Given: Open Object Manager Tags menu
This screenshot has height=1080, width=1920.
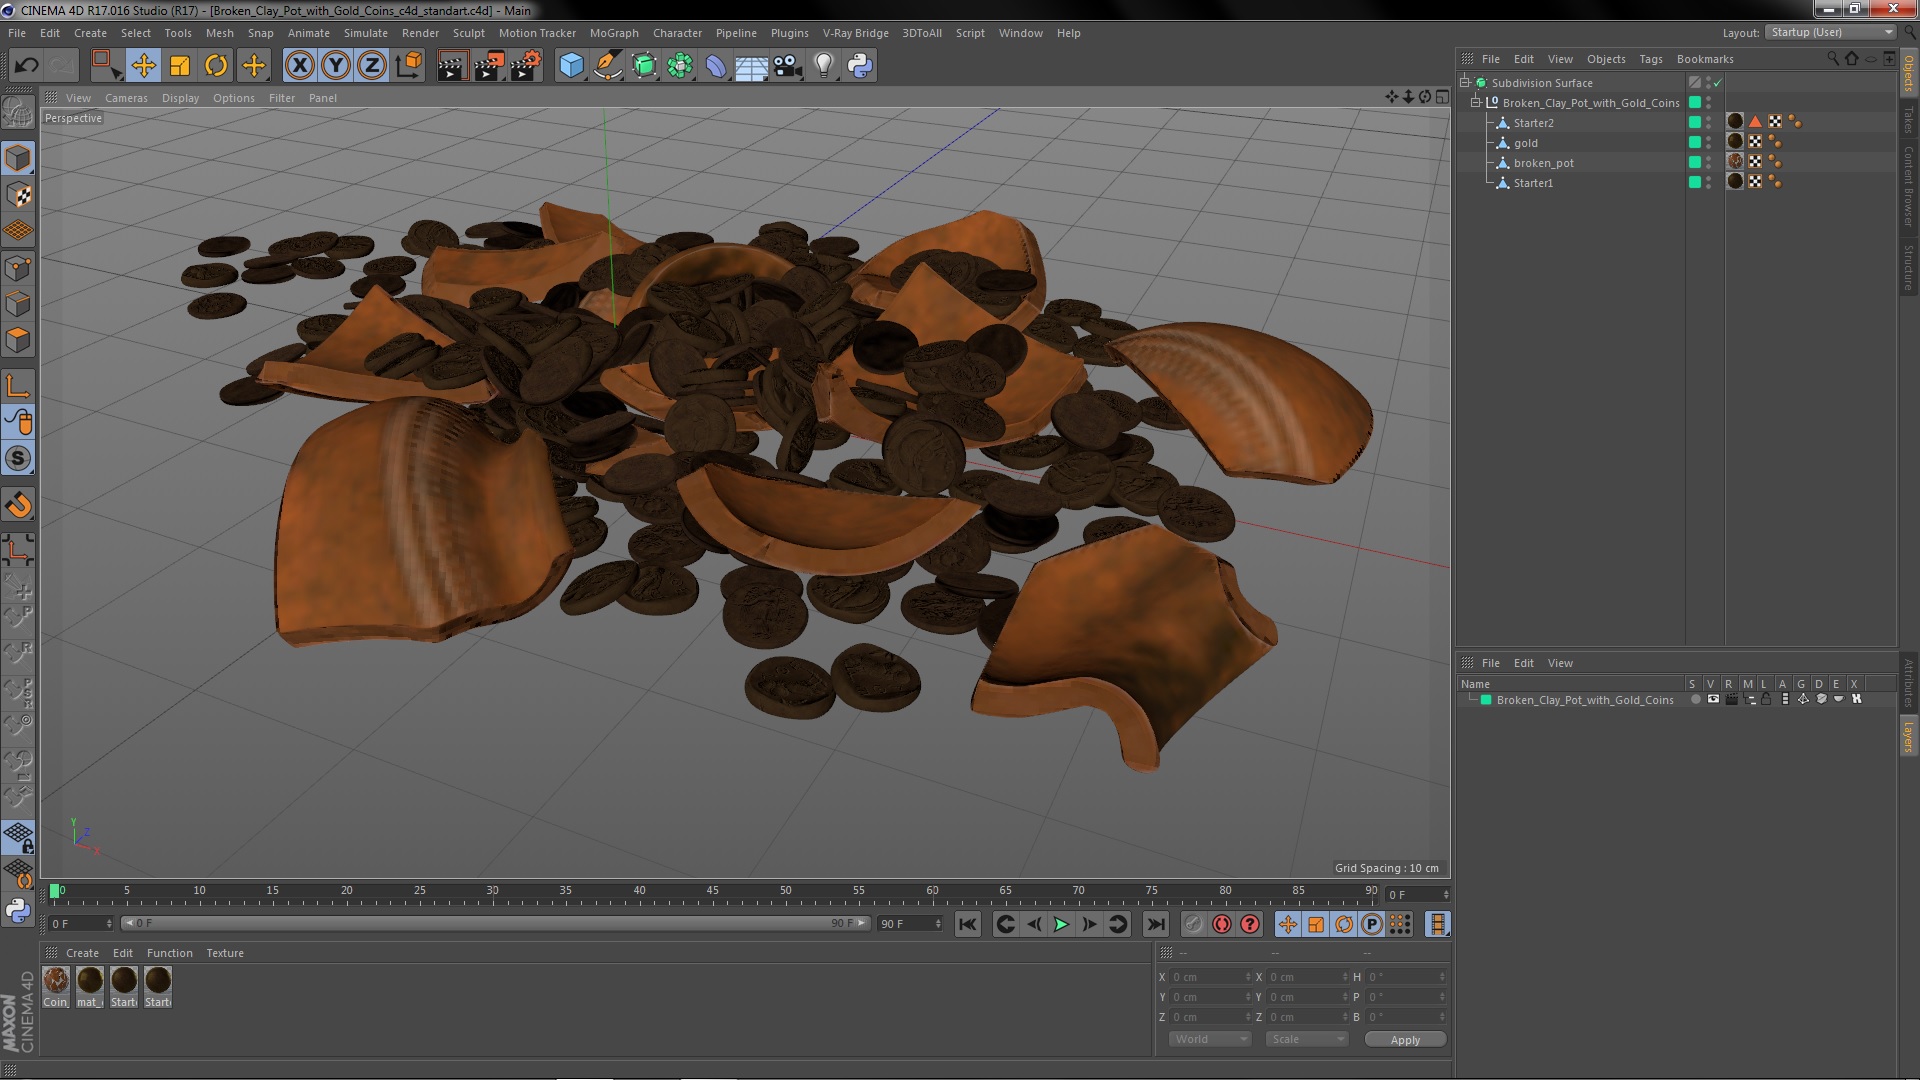Looking at the screenshot, I should [x=1651, y=59].
